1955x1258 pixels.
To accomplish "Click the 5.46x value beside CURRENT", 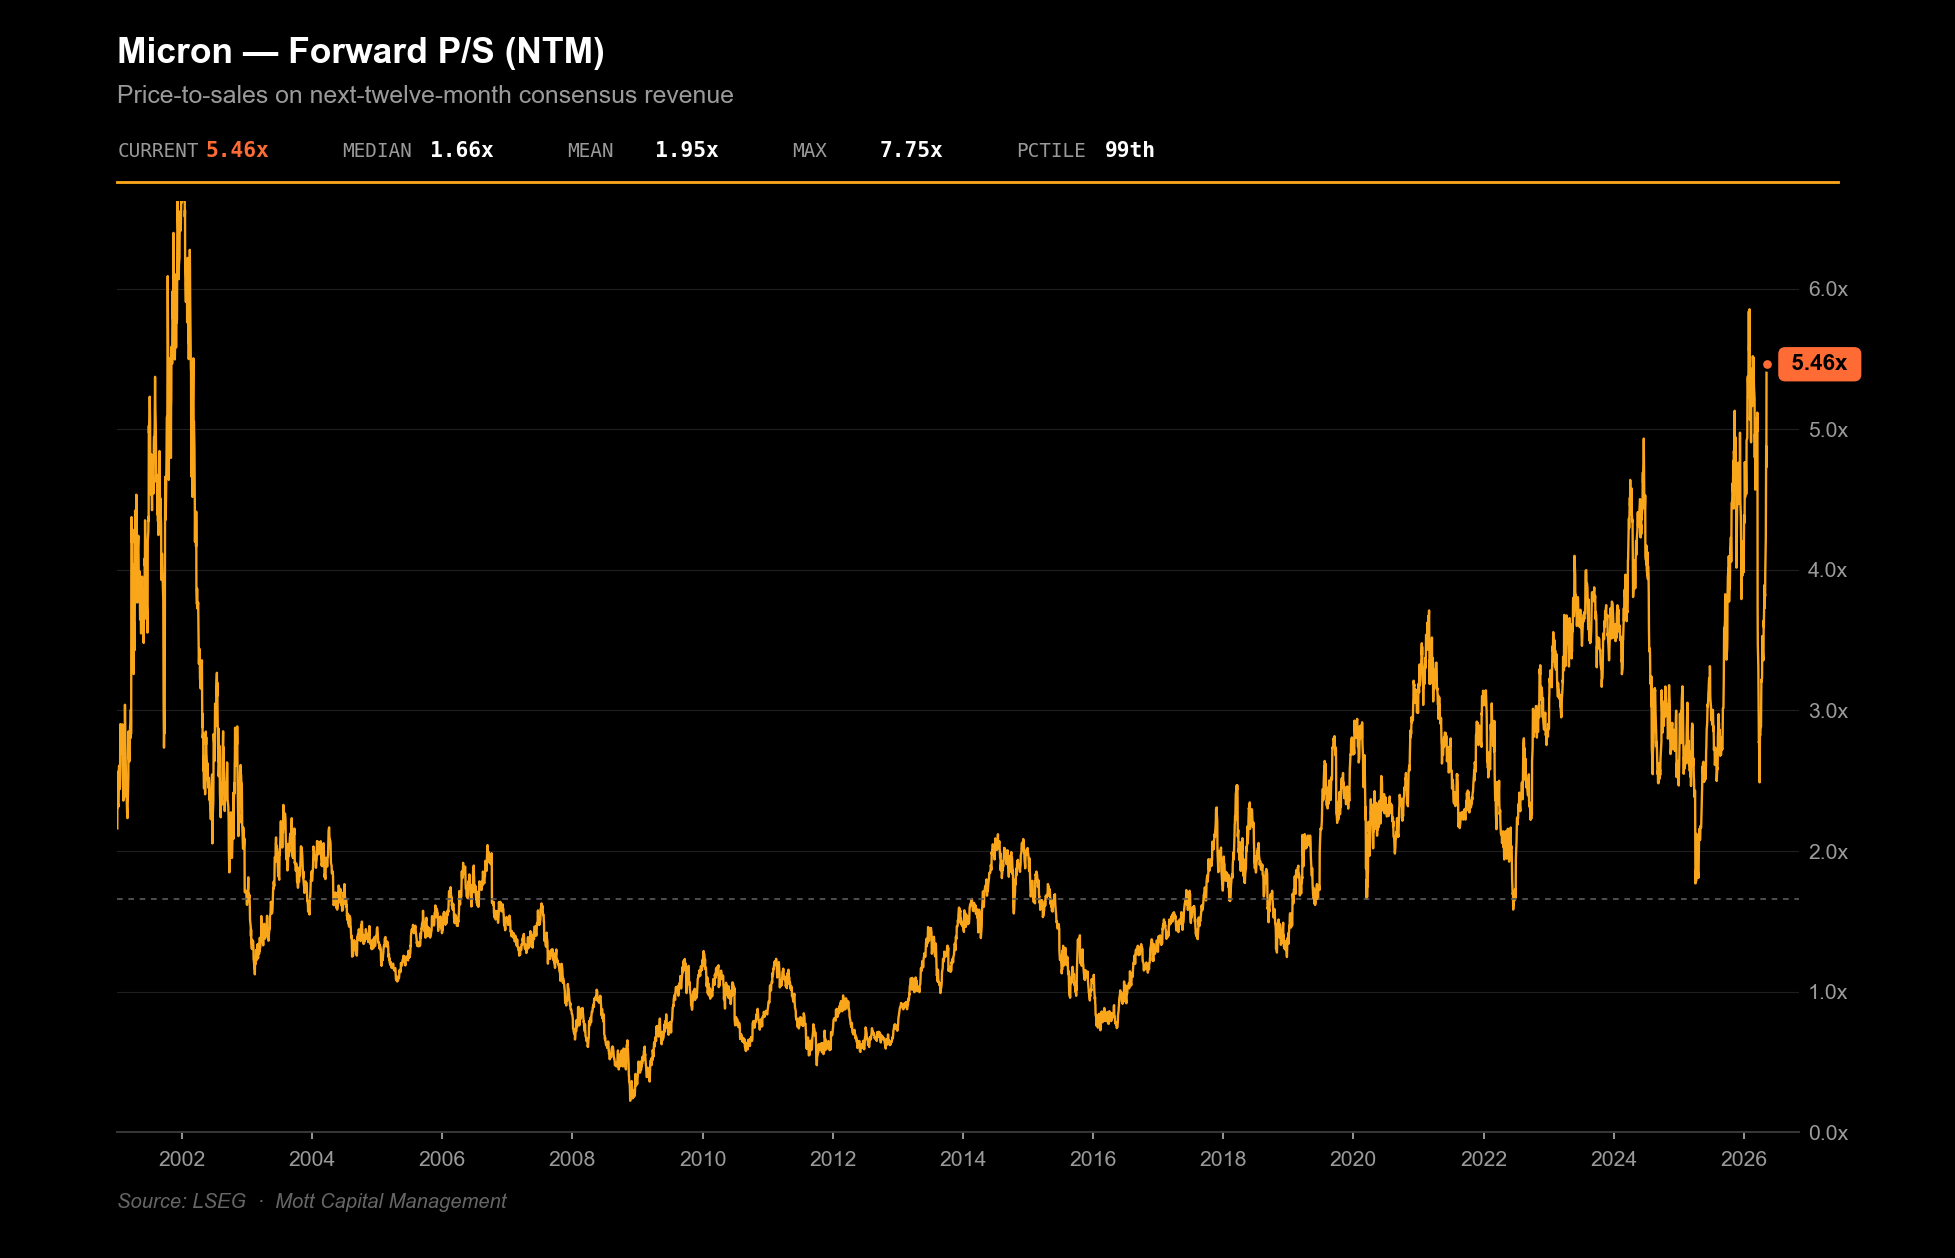I will (x=237, y=150).
